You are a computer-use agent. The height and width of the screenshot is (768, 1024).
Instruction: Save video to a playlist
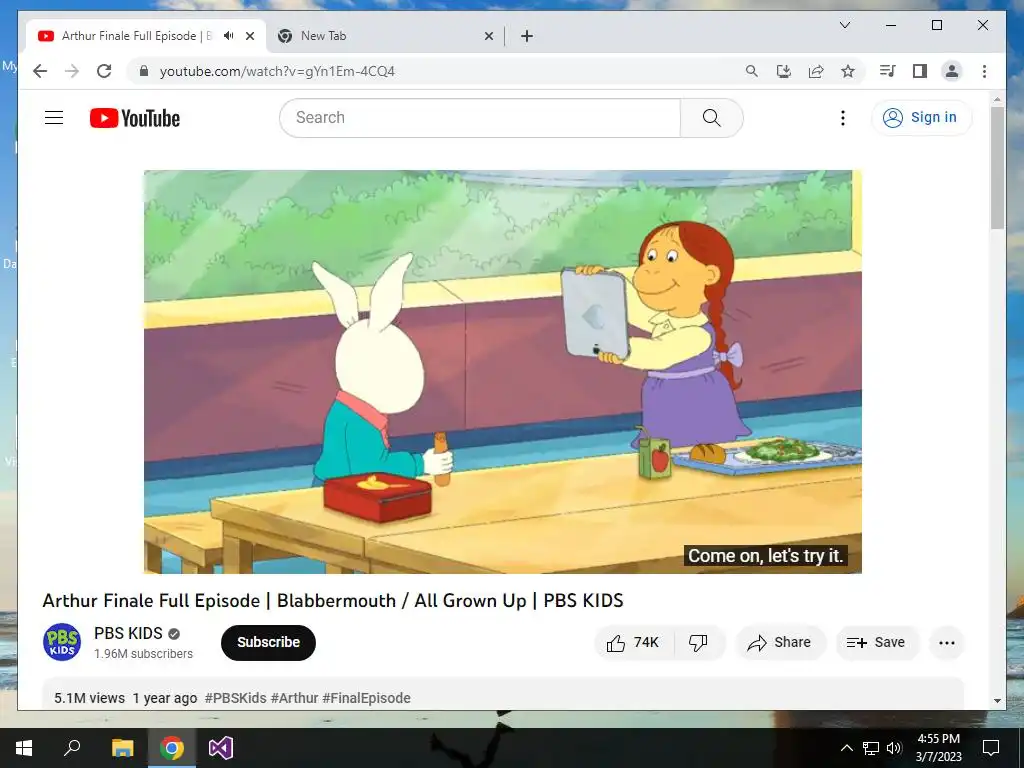click(876, 643)
